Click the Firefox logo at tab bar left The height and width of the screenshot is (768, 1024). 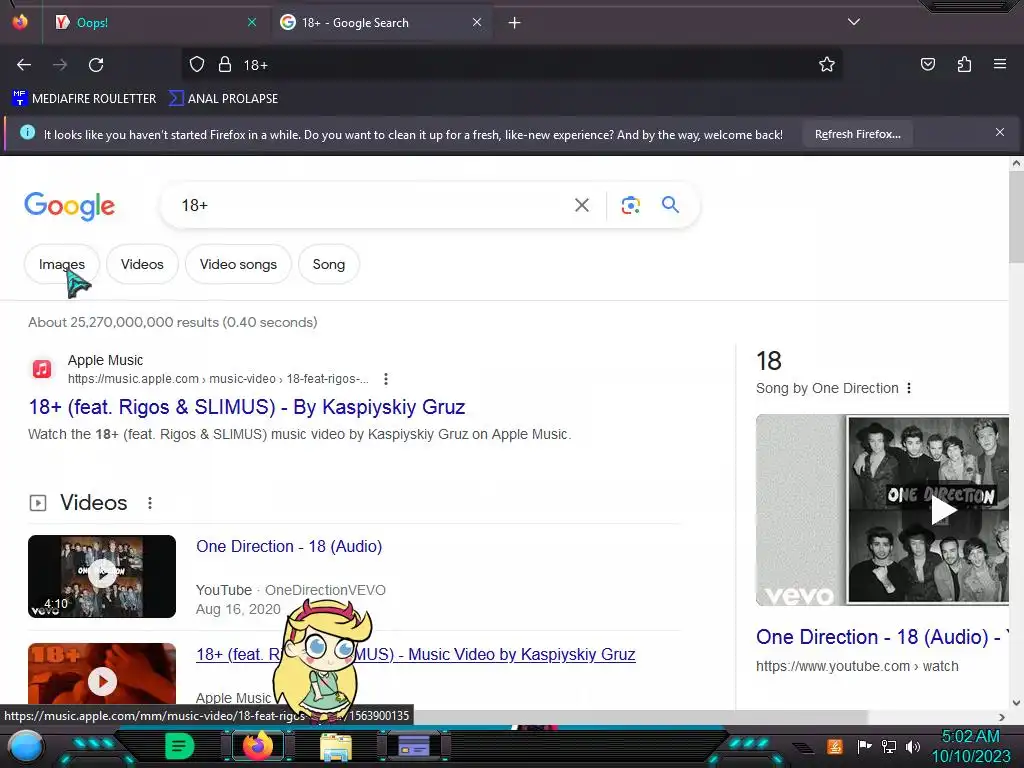point(20,22)
